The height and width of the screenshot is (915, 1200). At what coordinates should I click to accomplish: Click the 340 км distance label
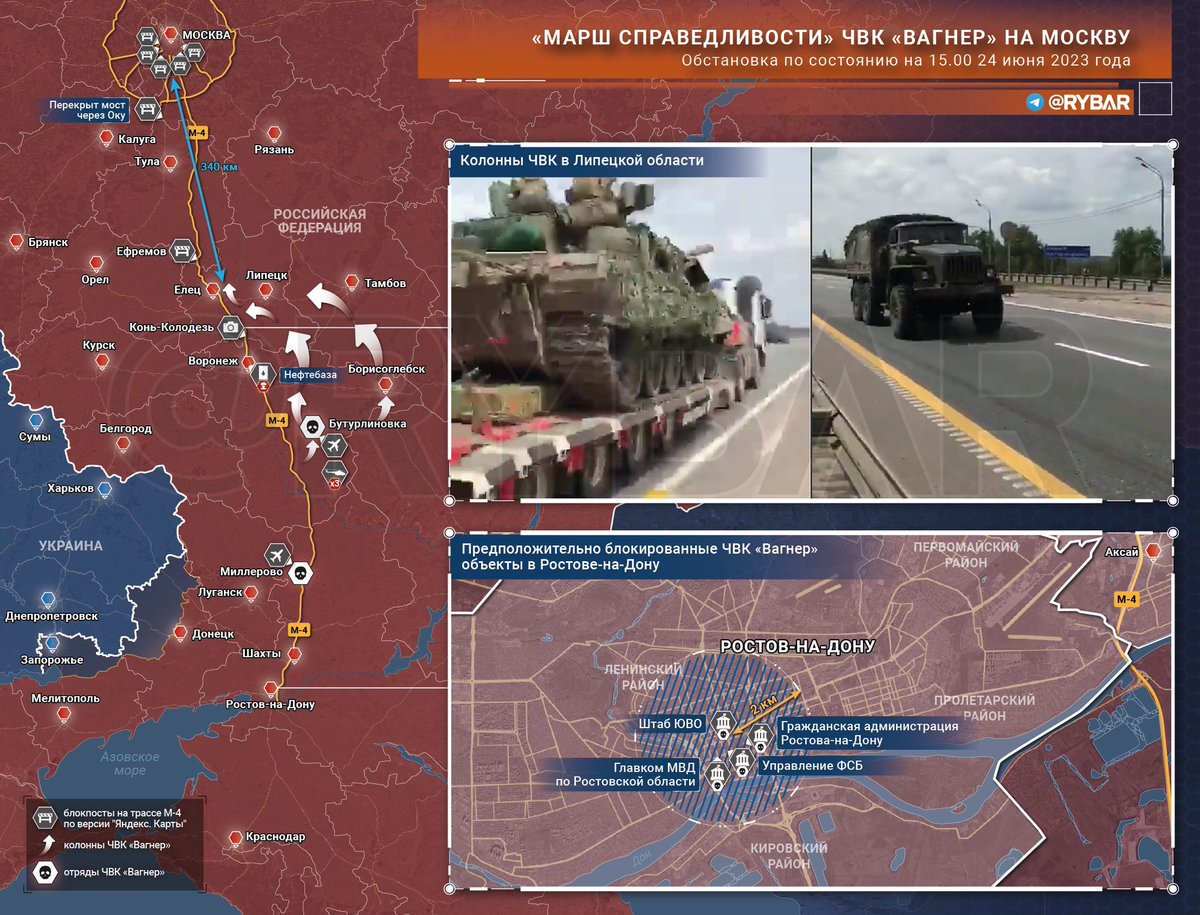click(218, 167)
